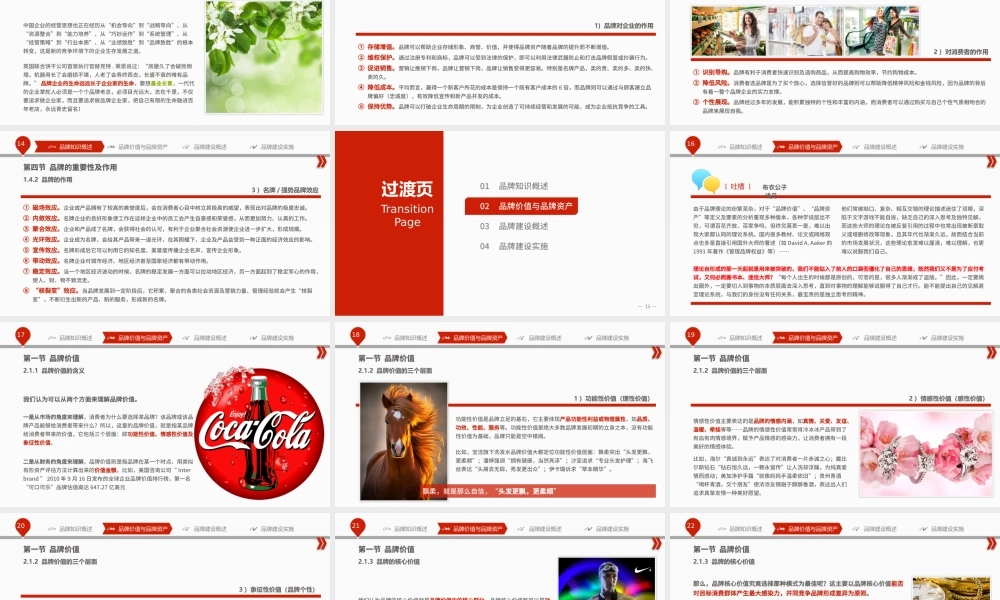This screenshot has width=1000, height=600.
Task: Click the slide number 19 badge
Action: point(691,335)
